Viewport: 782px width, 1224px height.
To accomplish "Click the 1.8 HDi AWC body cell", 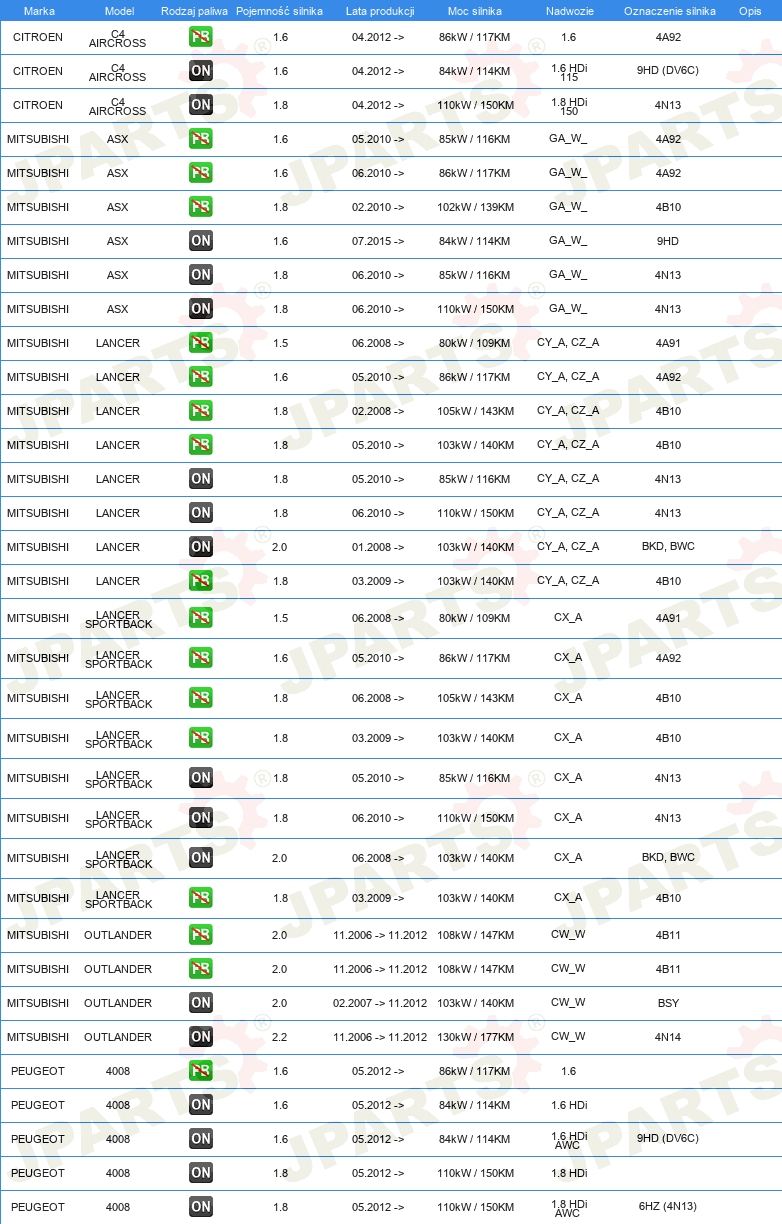I will pyautogui.click(x=569, y=1208).
